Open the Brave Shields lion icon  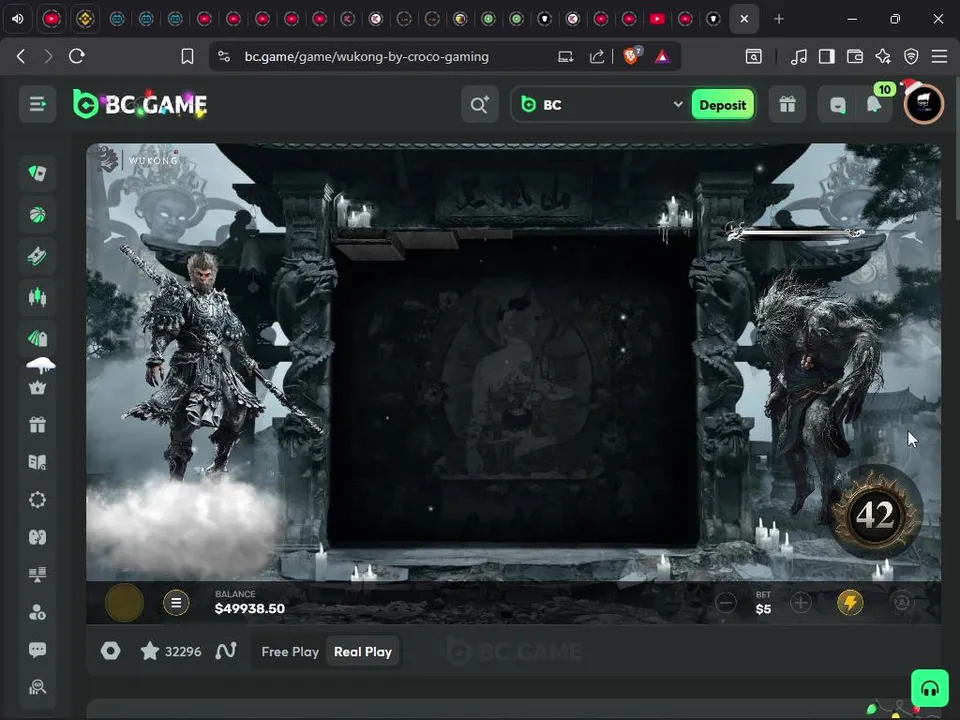point(631,56)
